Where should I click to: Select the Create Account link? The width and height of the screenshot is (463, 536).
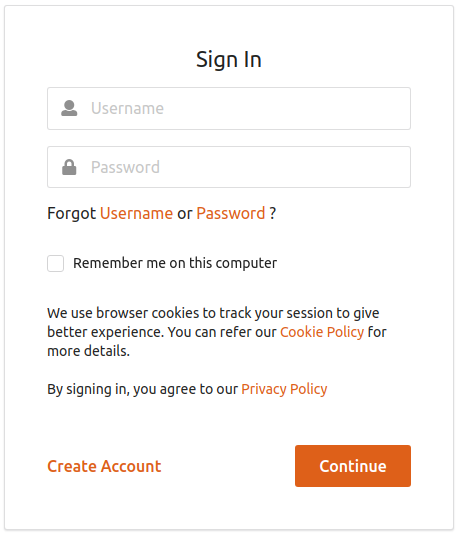(x=104, y=466)
